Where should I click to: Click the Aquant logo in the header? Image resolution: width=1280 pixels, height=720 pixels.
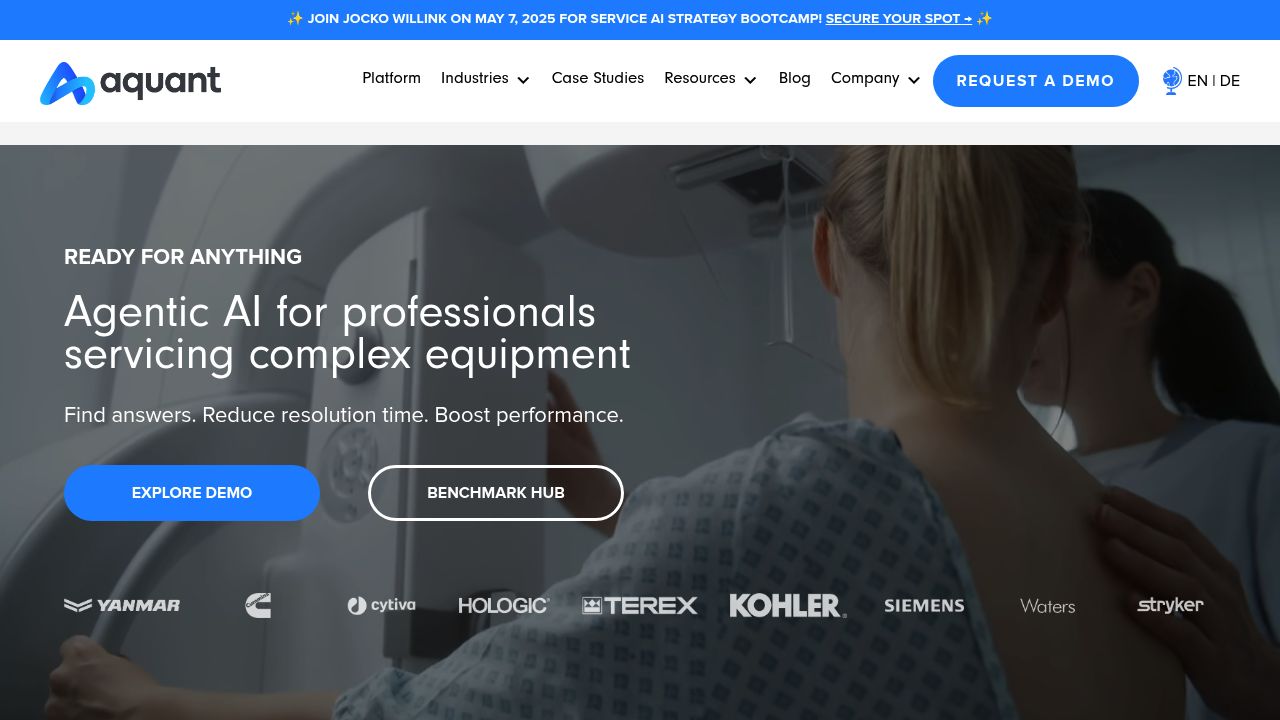[x=130, y=83]
